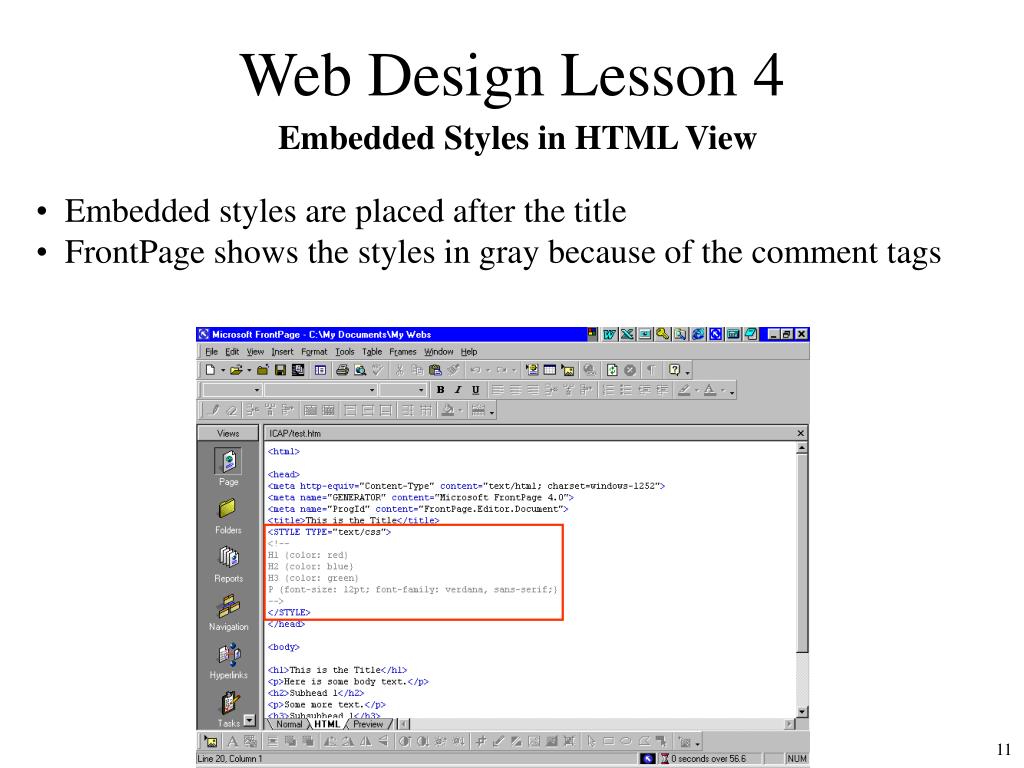The height and width of the screenshot is (768, 1024).
Task: Click the Save floppy disk icon
Action: [280, 370]
